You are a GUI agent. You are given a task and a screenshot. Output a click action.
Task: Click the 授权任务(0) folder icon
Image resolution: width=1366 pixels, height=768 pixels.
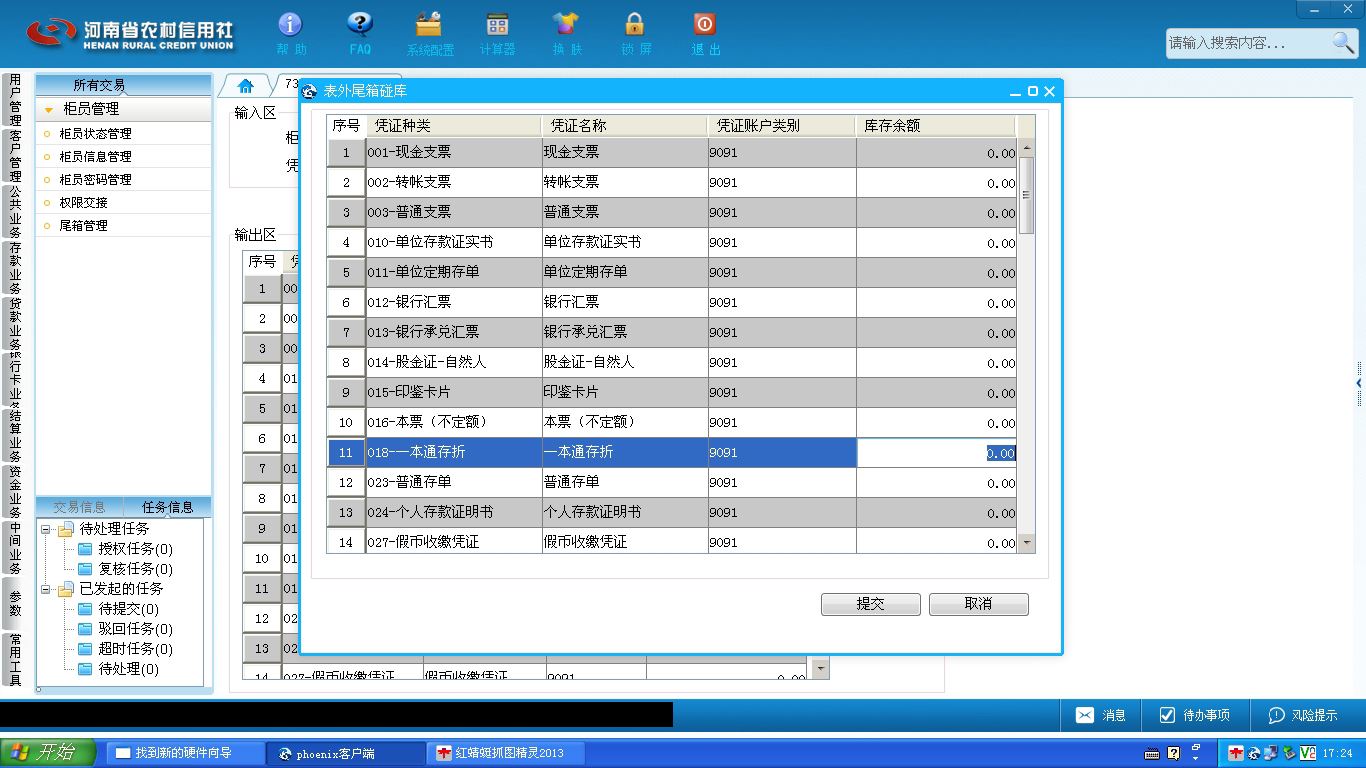coord(85,549)
